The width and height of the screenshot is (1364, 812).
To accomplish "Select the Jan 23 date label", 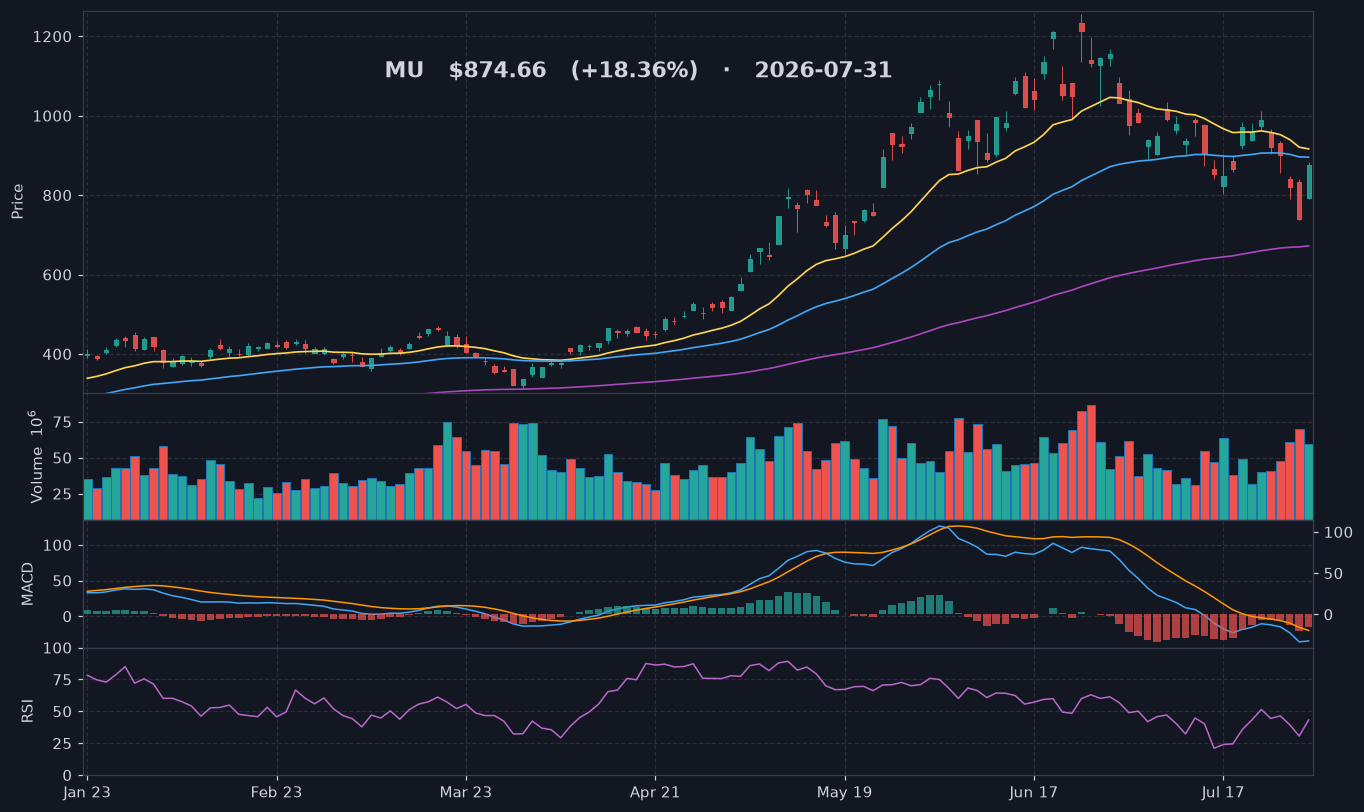I will point(87,793).
